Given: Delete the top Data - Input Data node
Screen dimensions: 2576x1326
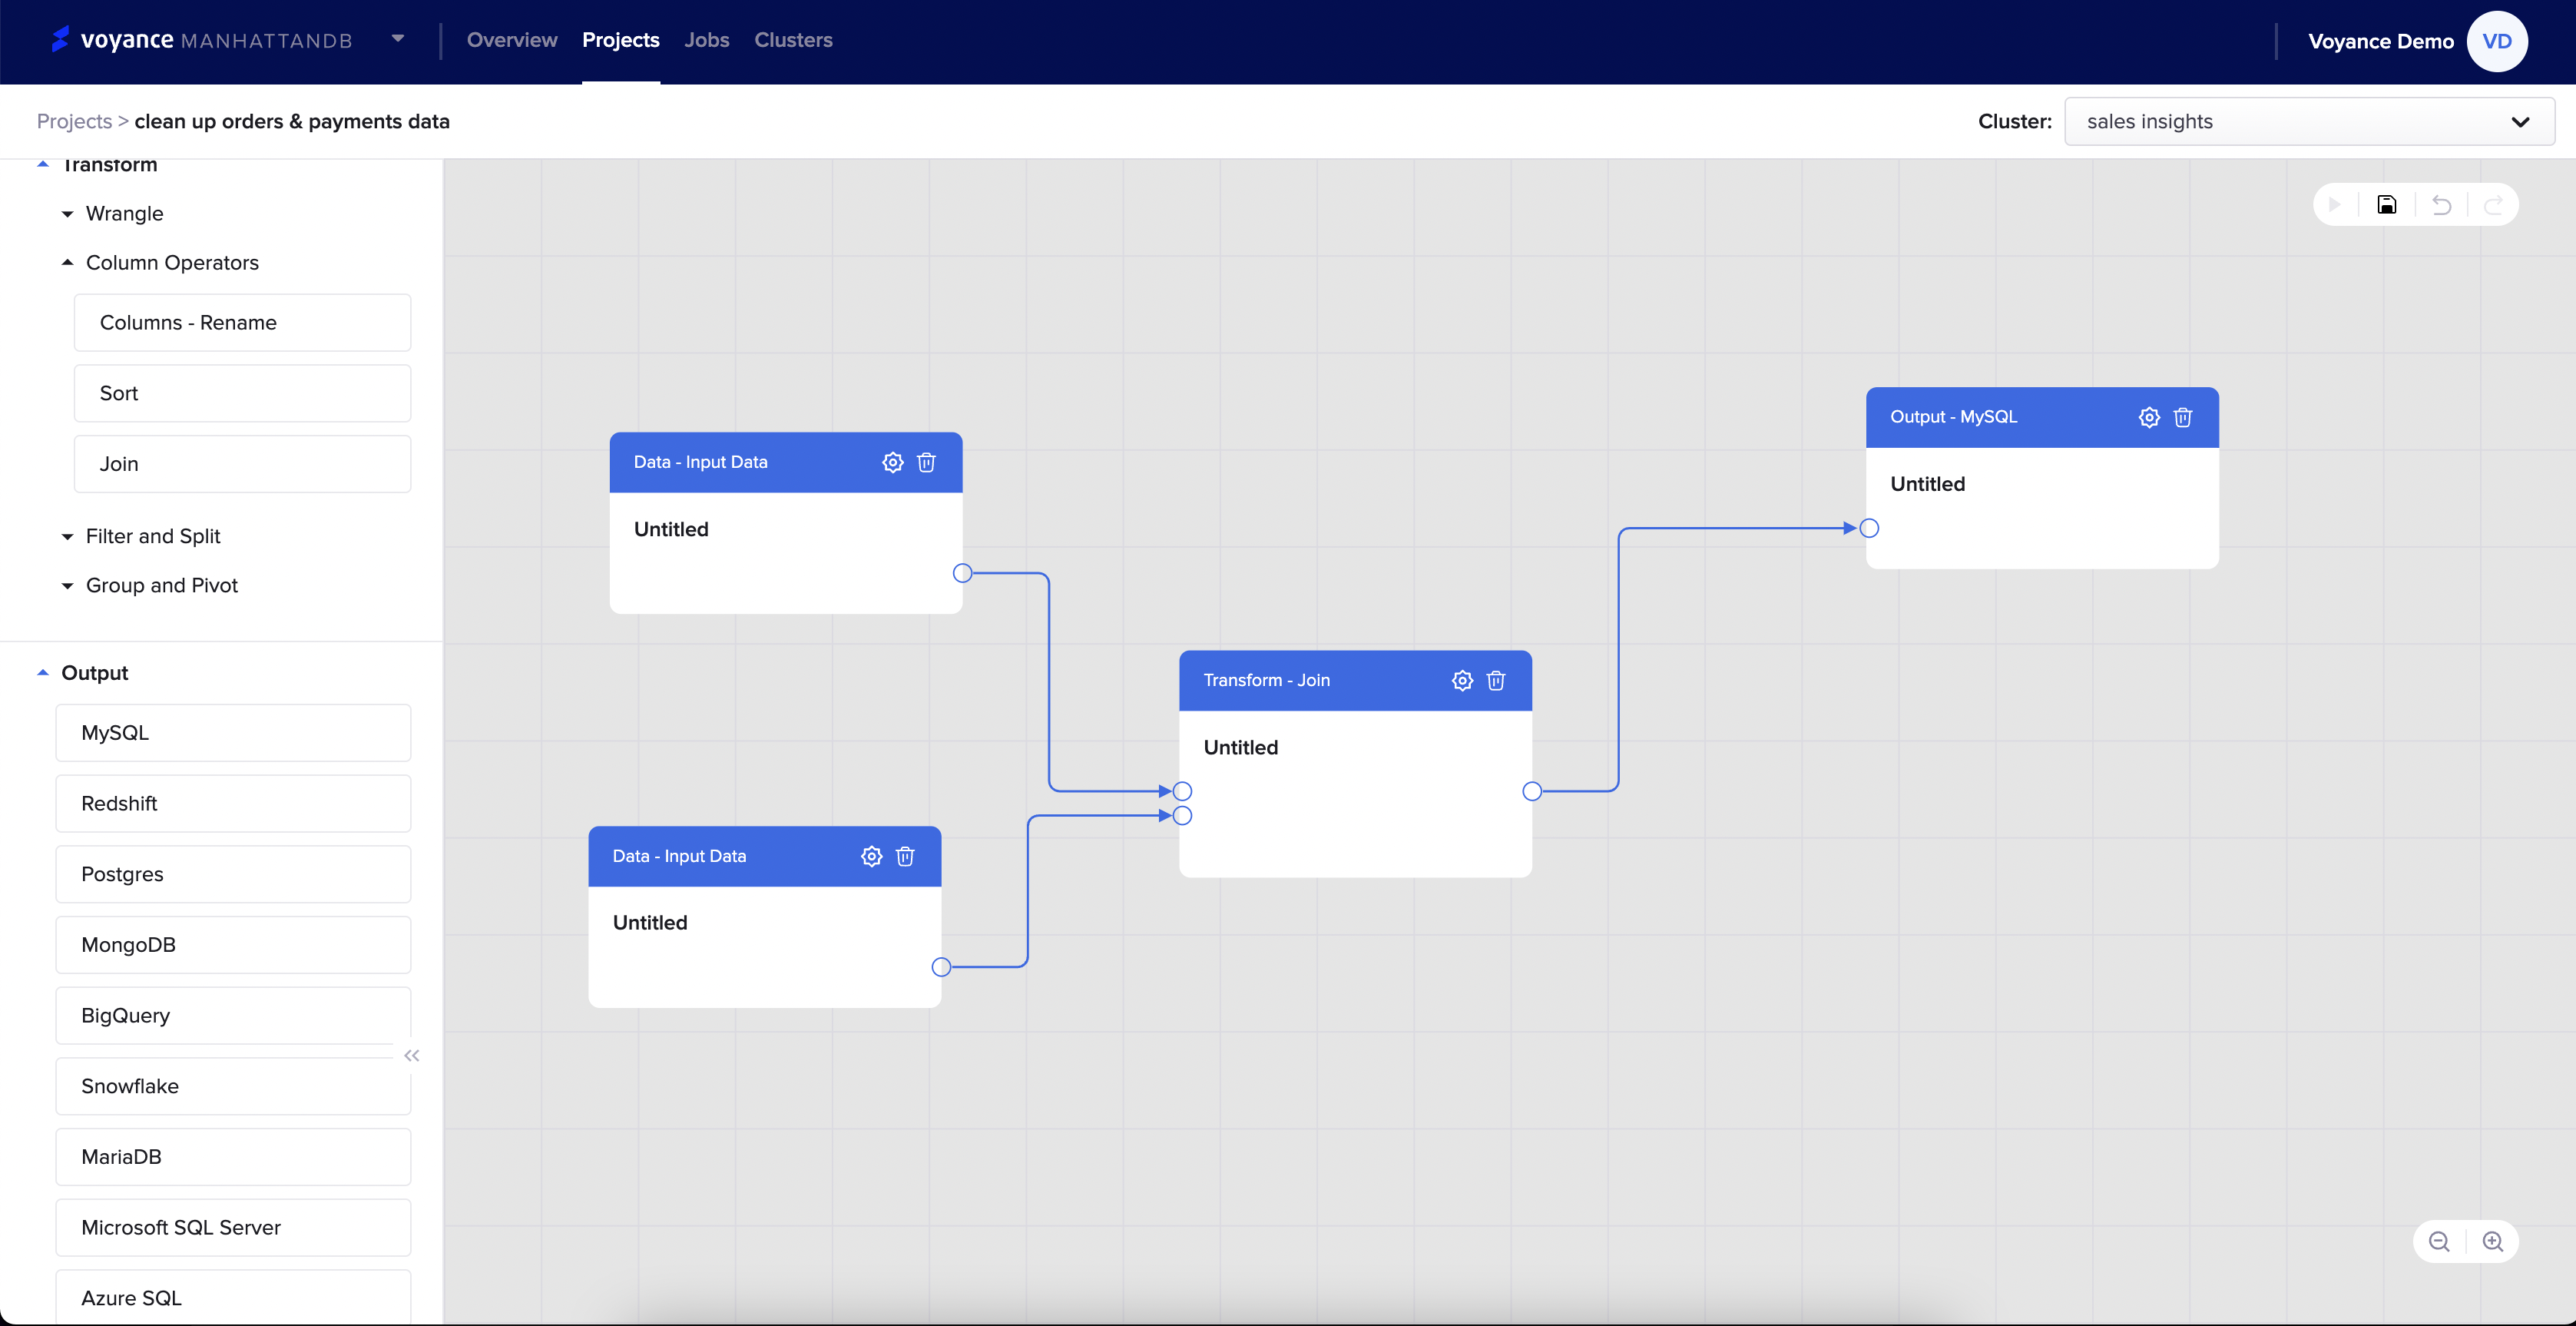Looking at the screenshot, I should tap(926, 462).
